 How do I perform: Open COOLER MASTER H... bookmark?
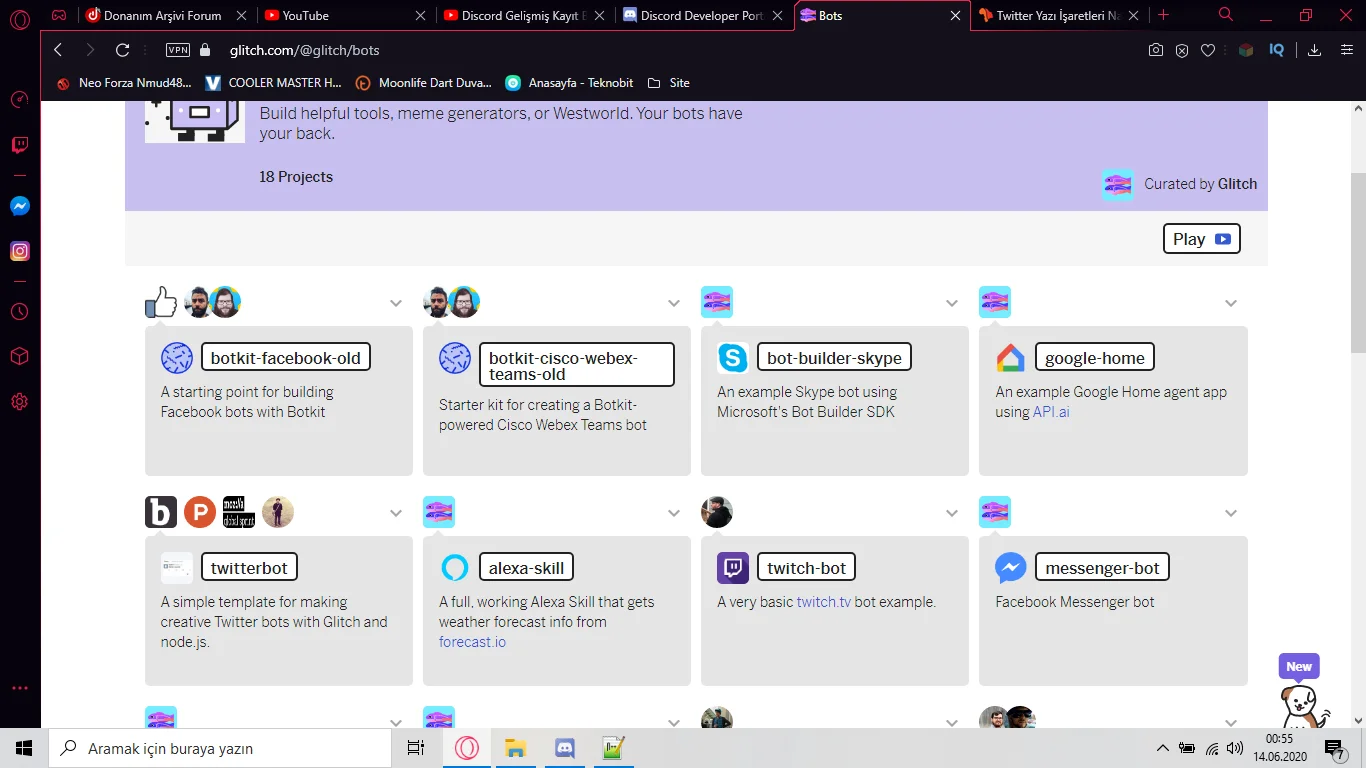273,83
